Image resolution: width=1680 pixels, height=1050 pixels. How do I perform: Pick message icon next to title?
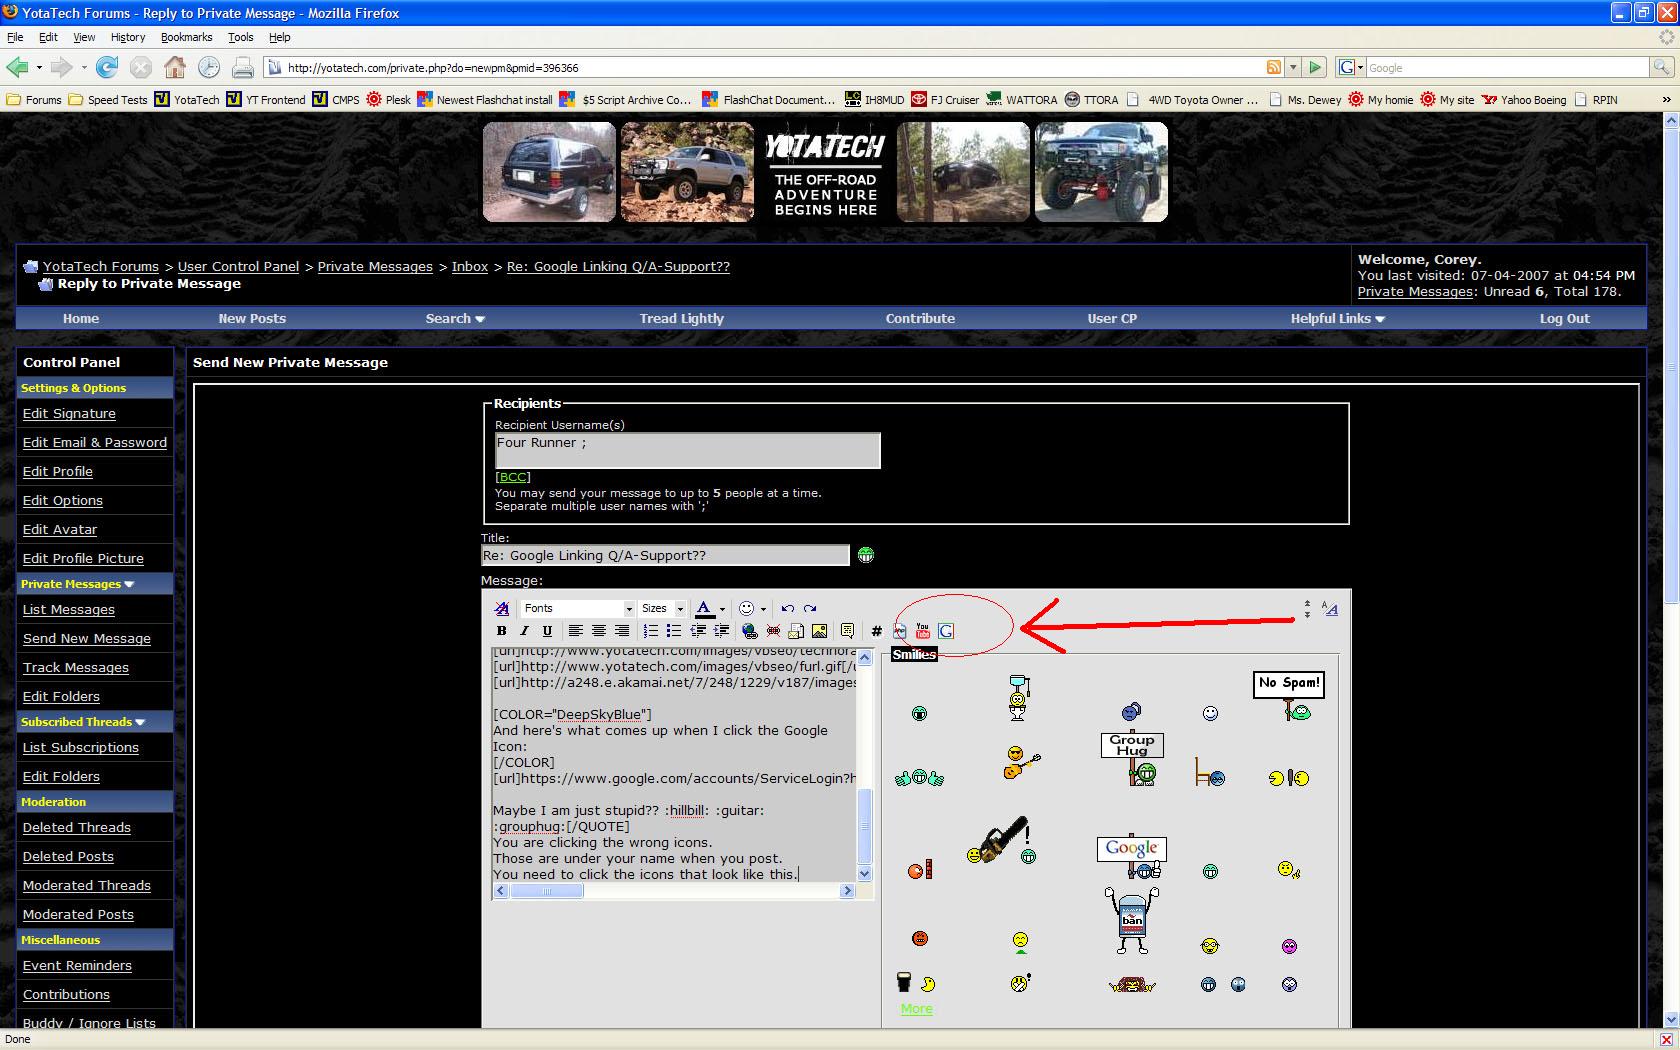click(x=865, y=555)
